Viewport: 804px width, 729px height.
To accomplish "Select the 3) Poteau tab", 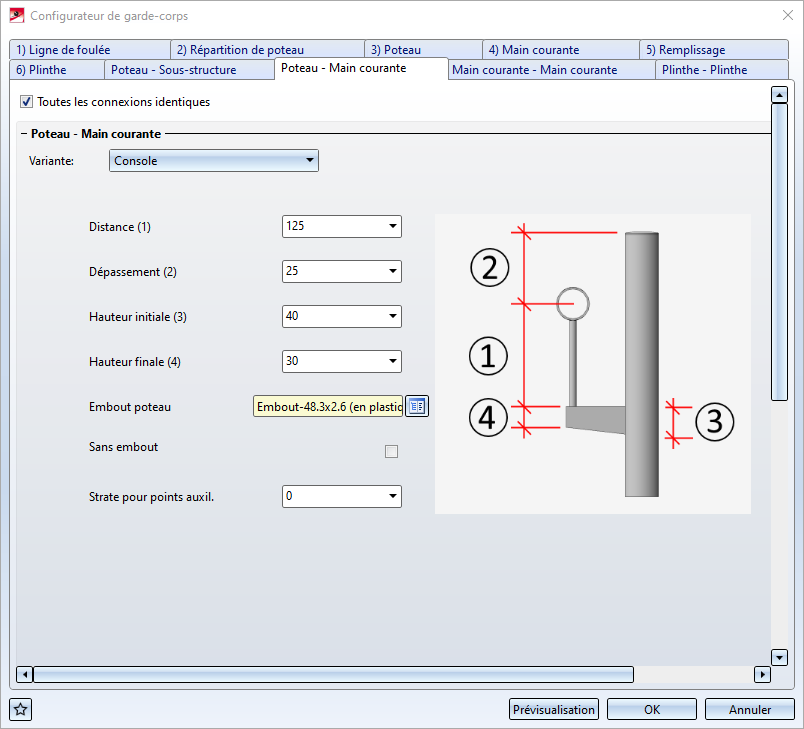I will 423,50.
